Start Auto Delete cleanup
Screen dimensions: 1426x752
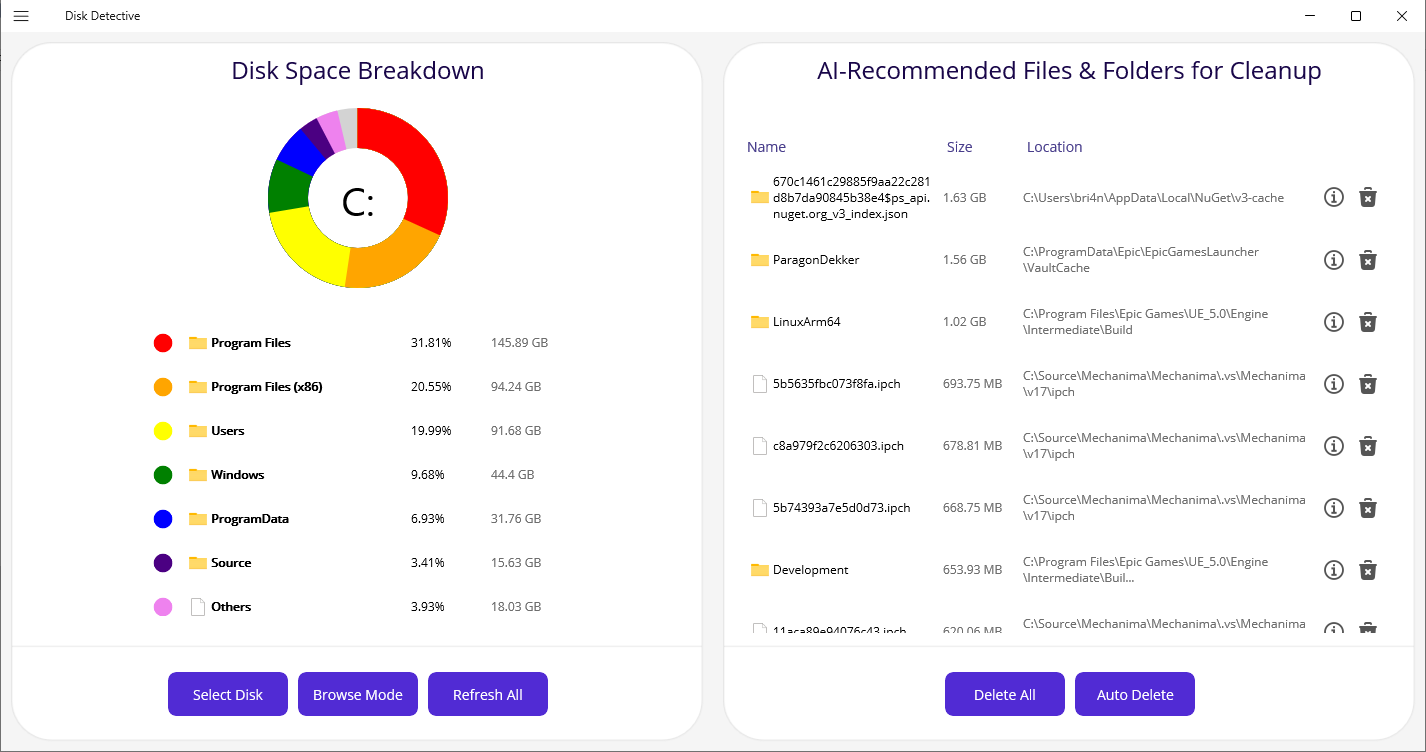click(1135, 694)
